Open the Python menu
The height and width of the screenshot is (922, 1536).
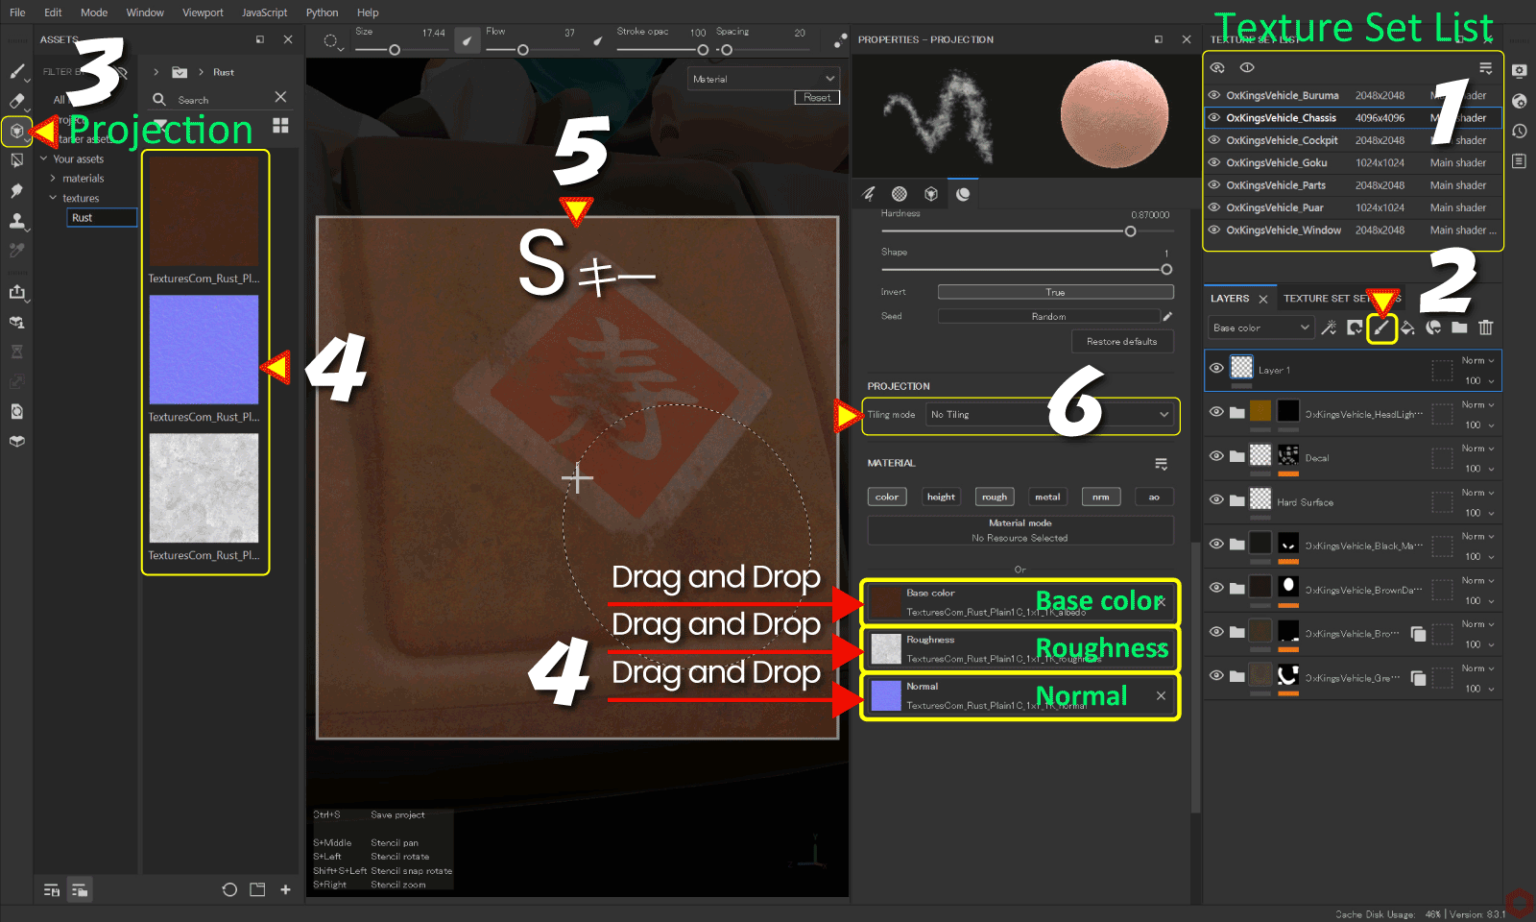(x=322, y=12)
